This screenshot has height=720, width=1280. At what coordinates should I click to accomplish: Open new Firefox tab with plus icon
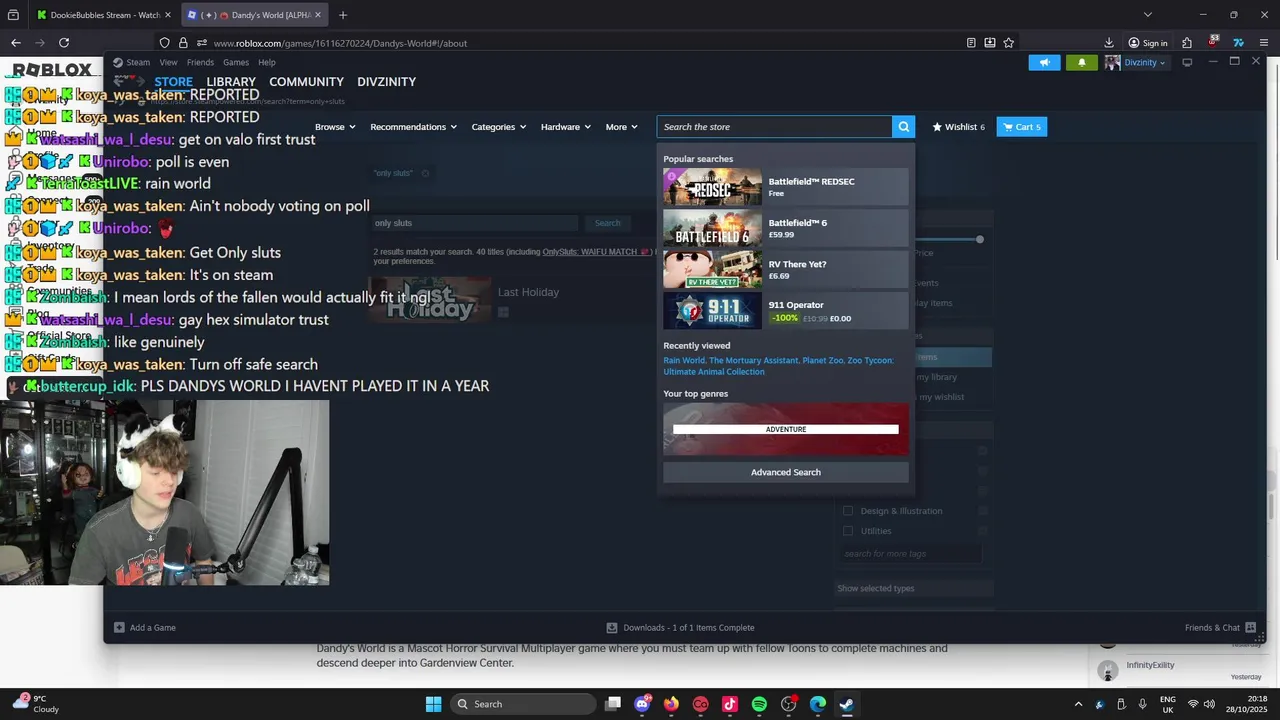[343, 15]
